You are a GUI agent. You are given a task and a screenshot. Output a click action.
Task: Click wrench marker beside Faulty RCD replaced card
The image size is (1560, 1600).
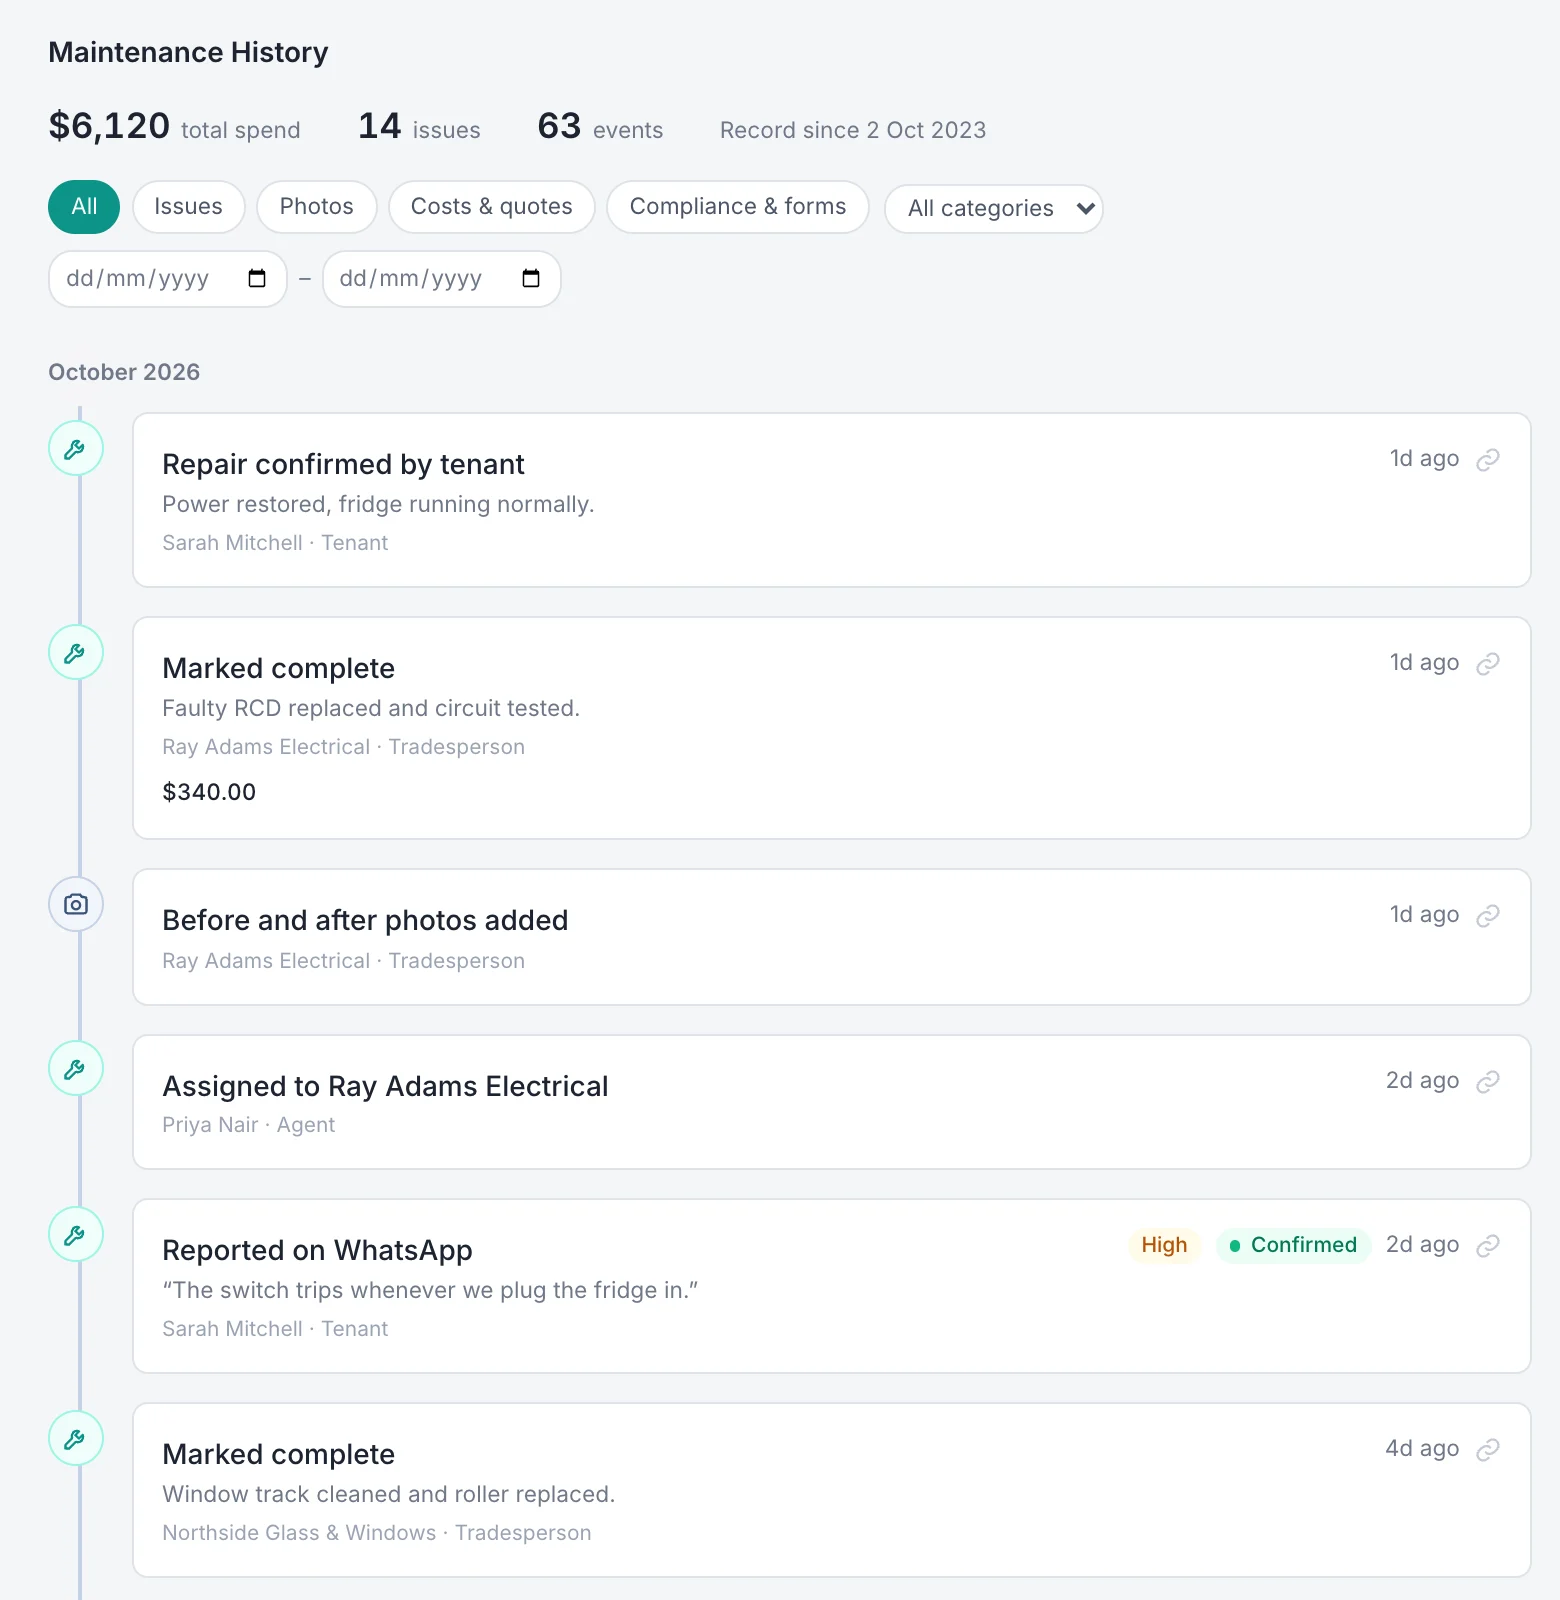point(76,653)
